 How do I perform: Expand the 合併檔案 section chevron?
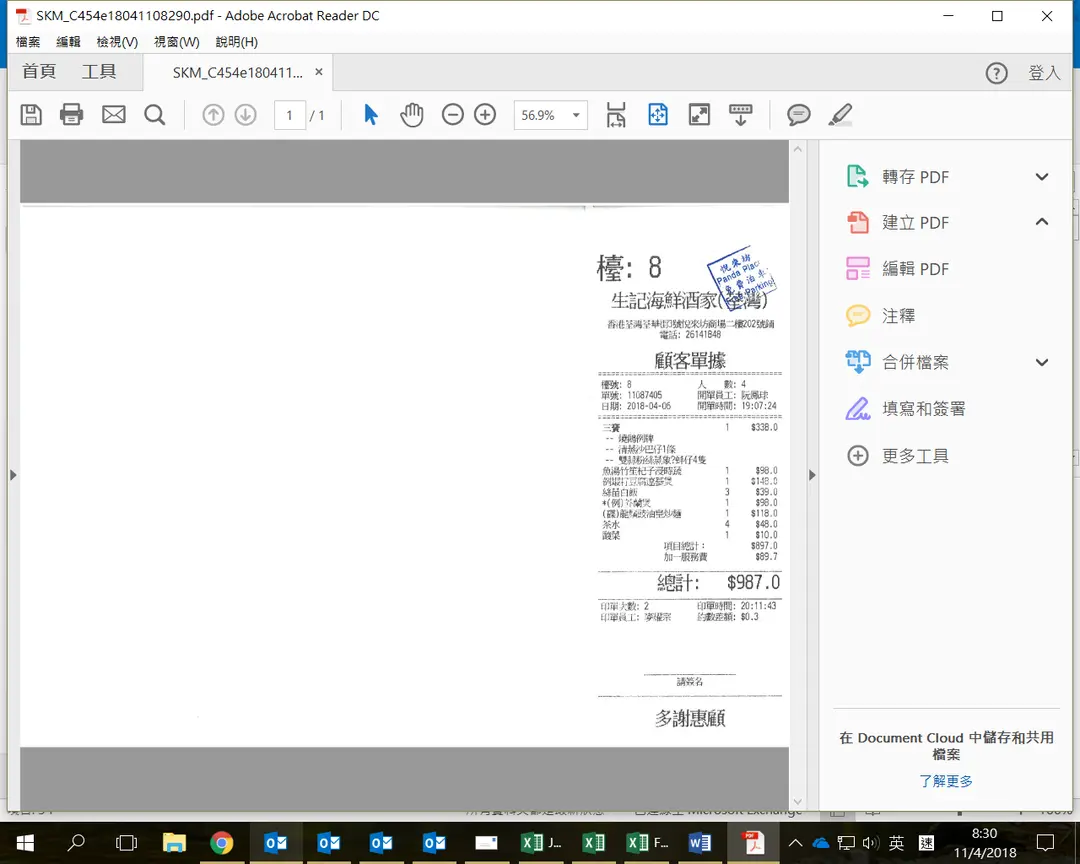tap(1041, 363)
